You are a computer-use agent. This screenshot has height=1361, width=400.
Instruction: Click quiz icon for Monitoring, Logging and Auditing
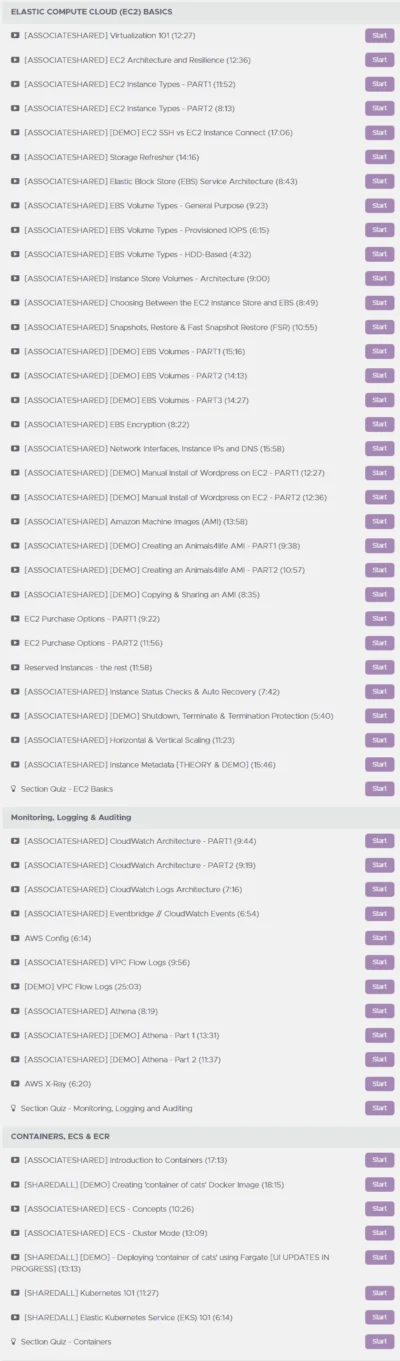[14, 1108]
